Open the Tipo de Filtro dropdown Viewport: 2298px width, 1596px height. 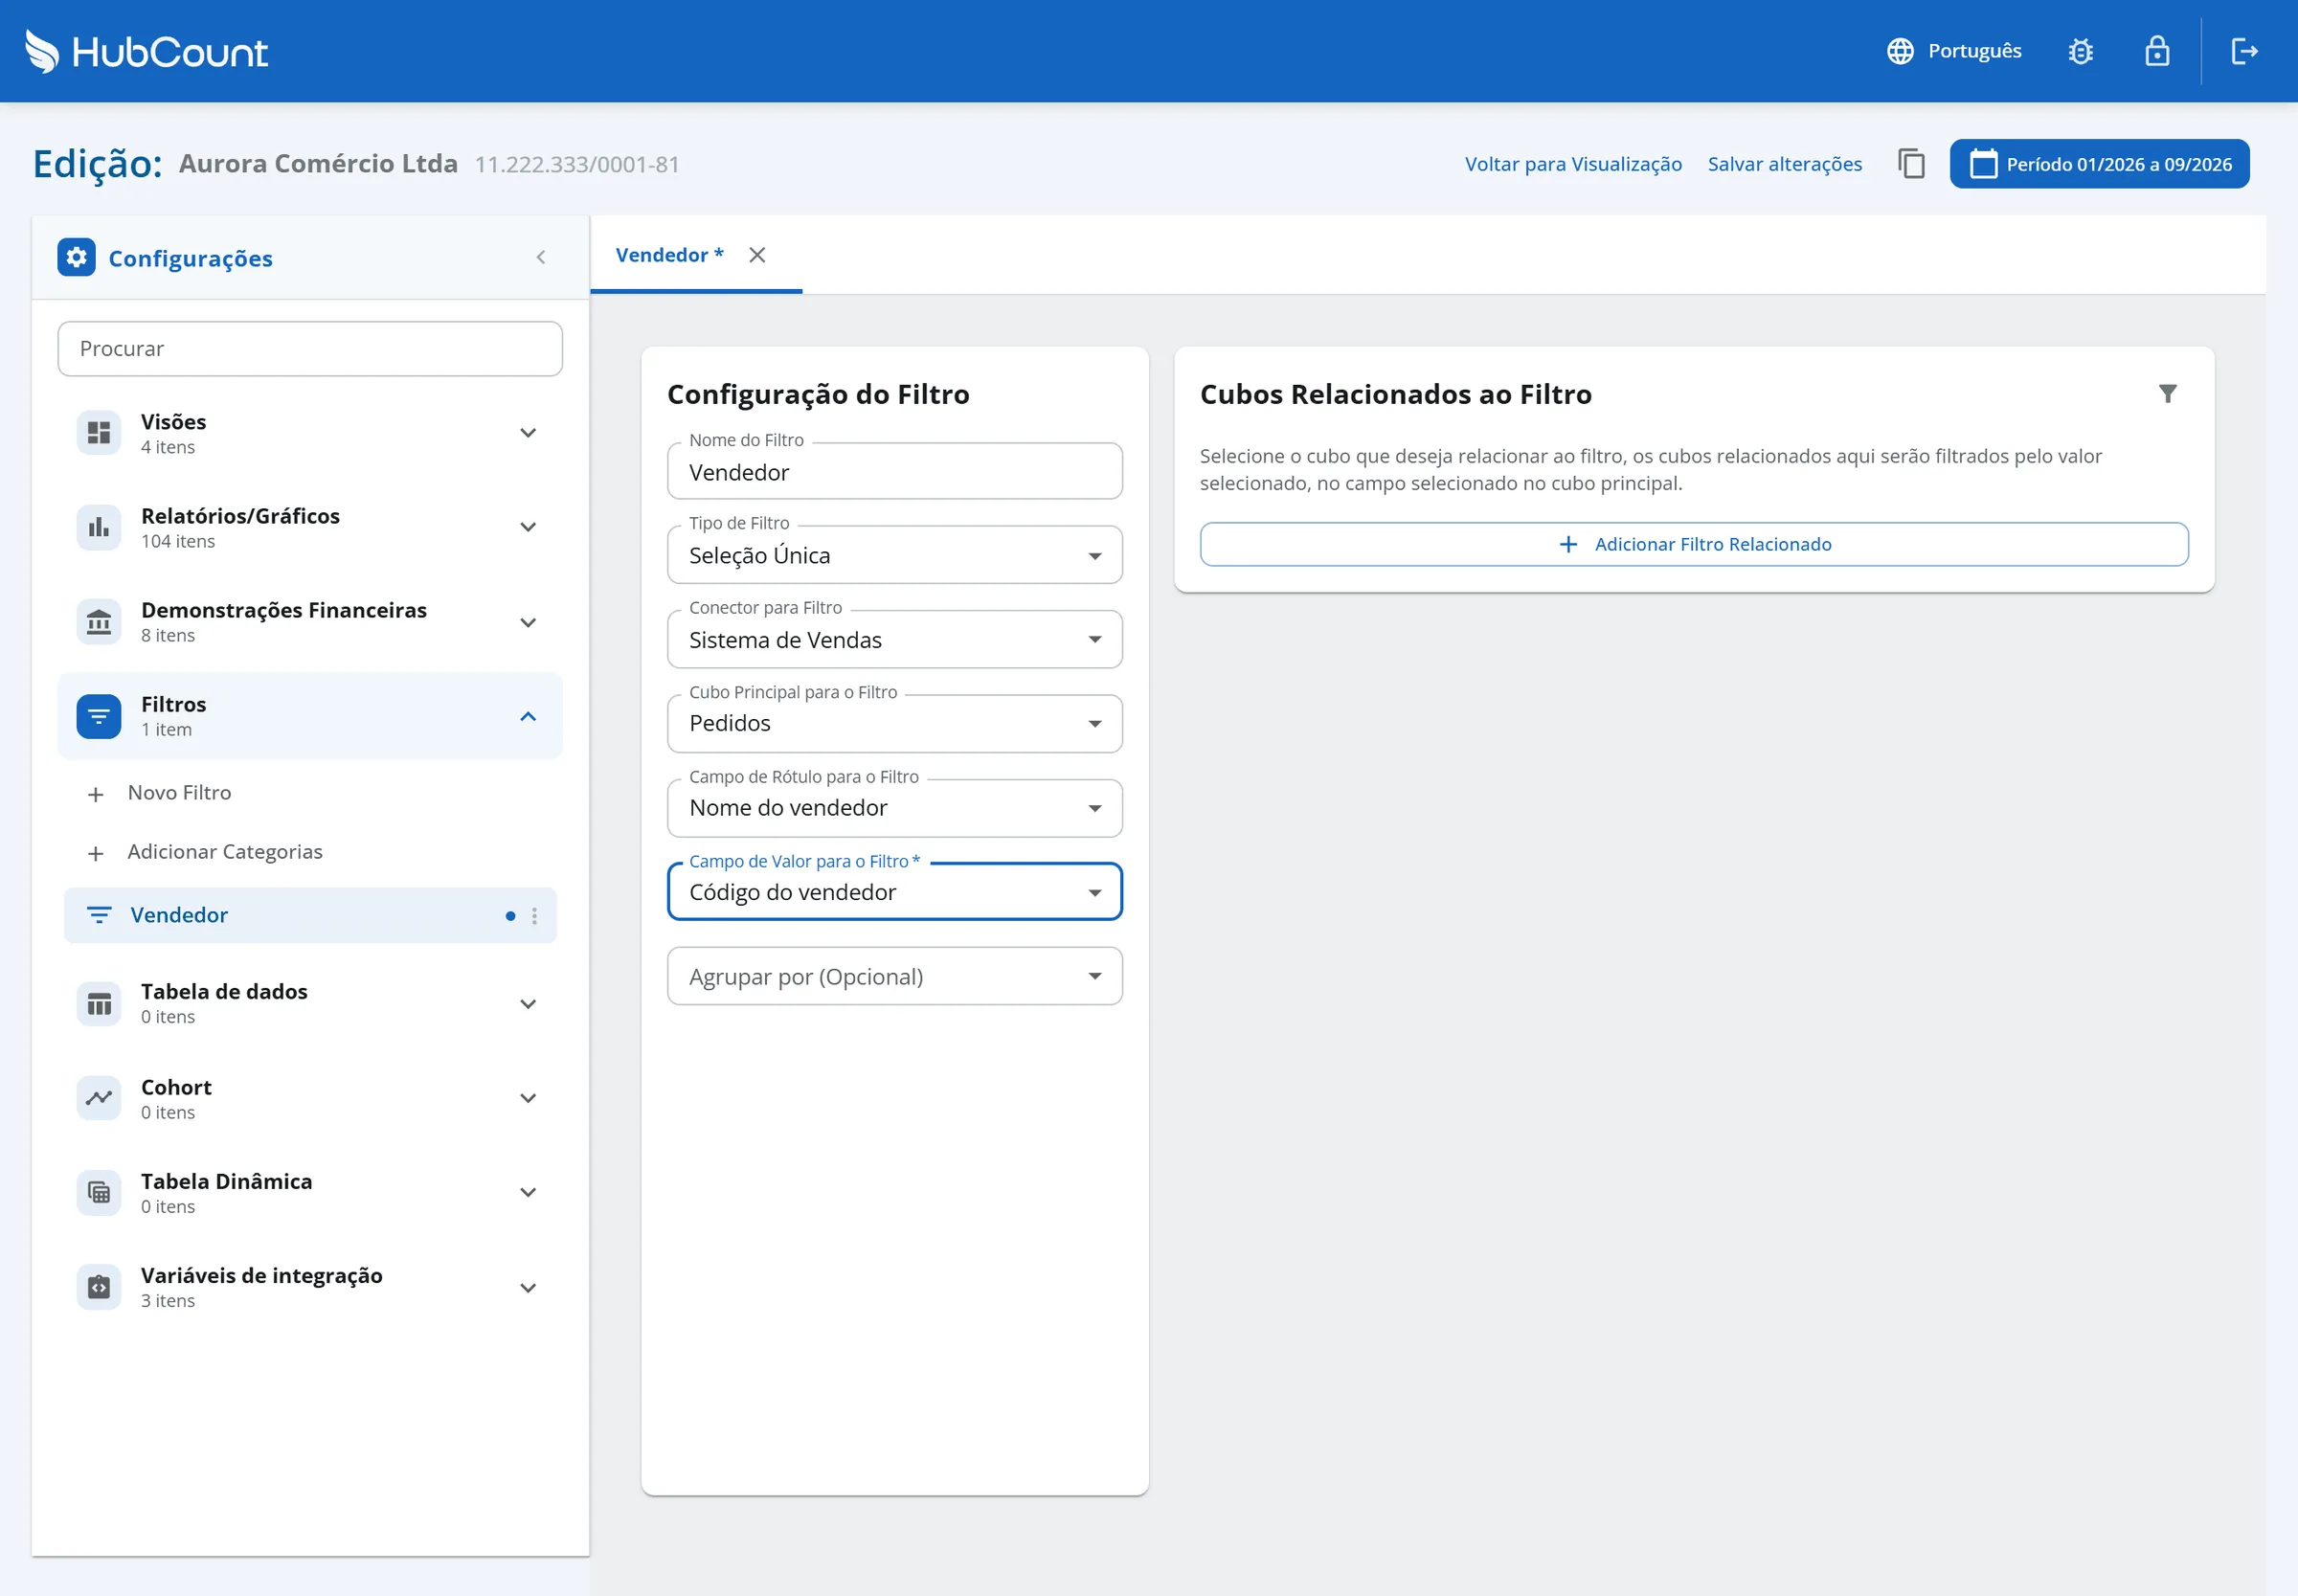[x=894, y=555]
